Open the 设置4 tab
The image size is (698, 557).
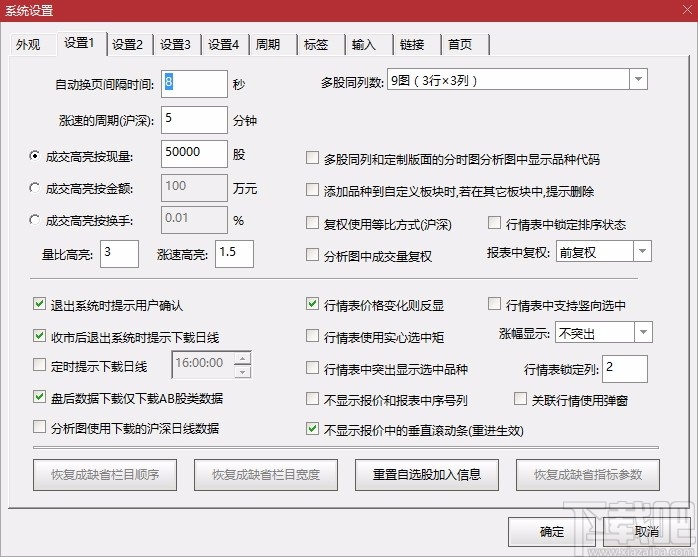[224, 45]
